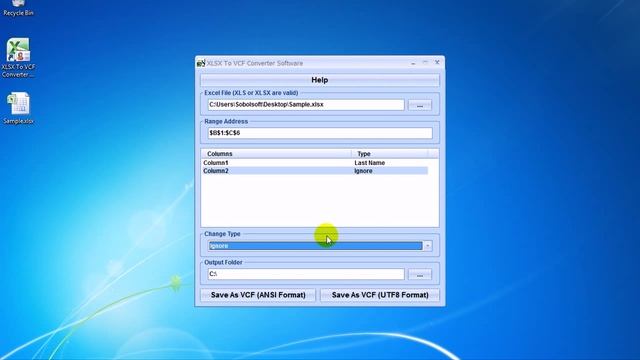Image resolution: width=640 pixels, height=360 pixels.
Task: Select the Column1 row in list
Action: pos(315,163)
